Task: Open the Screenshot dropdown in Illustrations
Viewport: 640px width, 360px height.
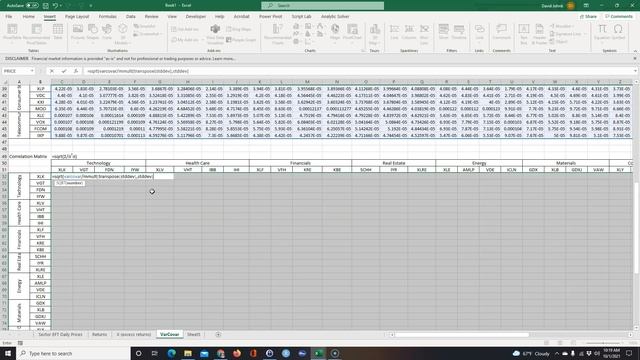Action: click(x=147, y=34)
